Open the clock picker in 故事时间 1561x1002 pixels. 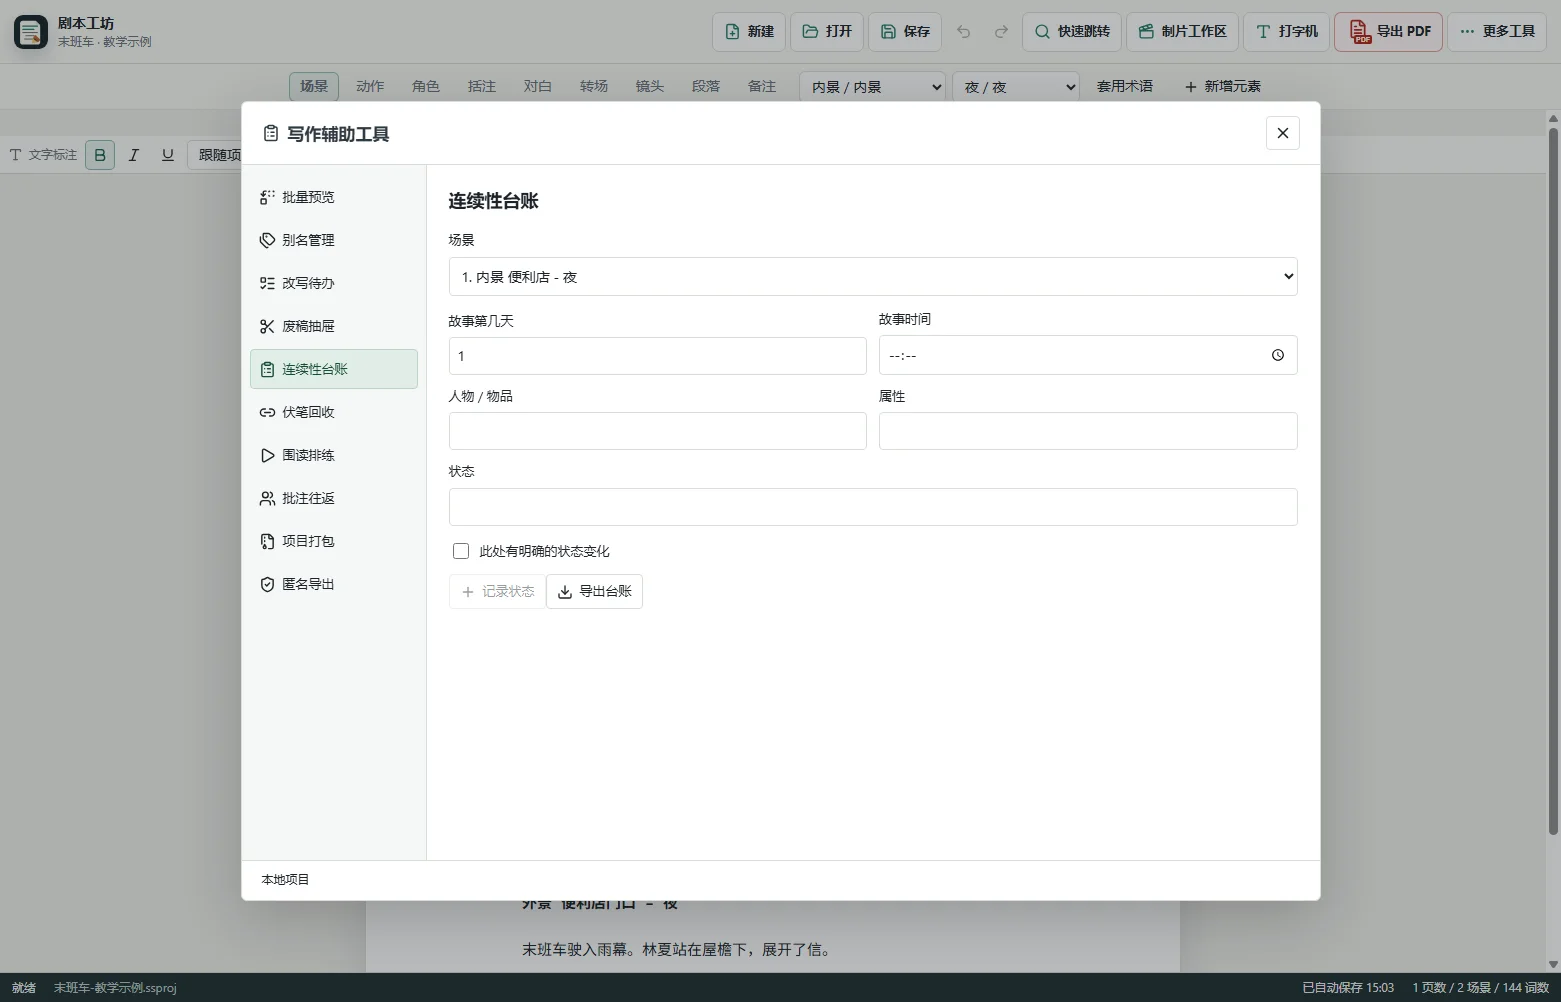(1277, 355)
